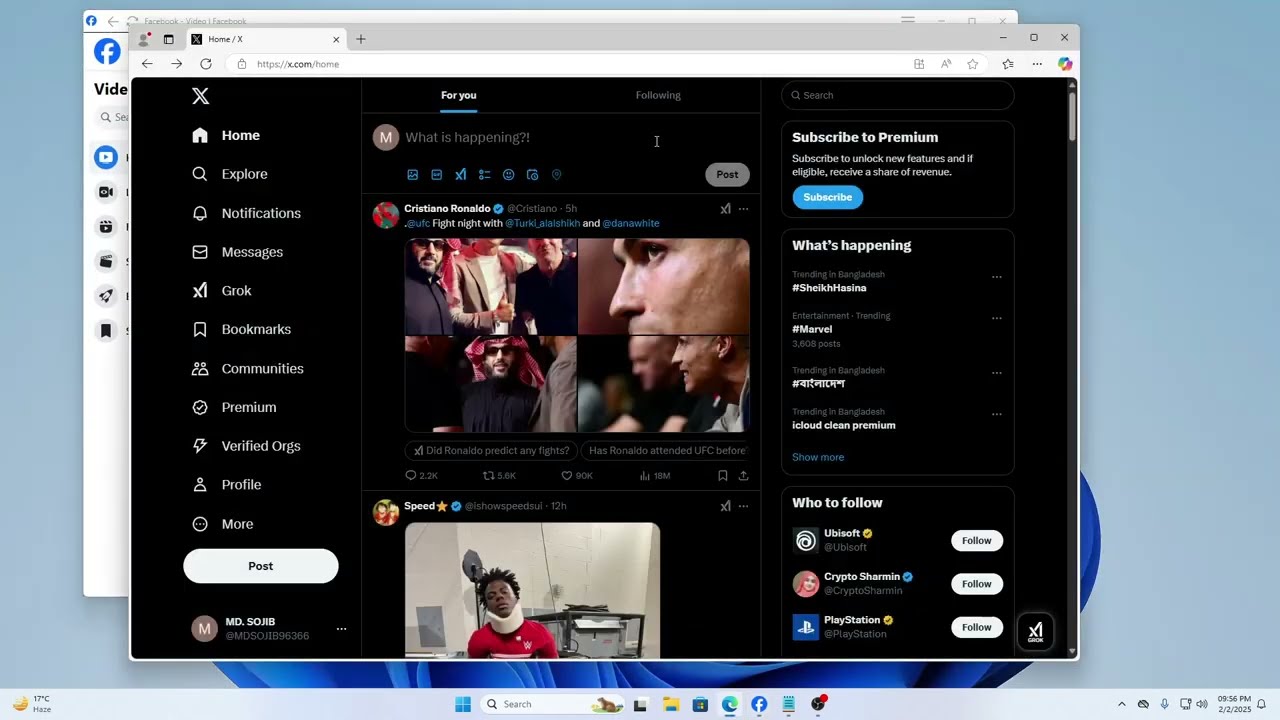Open #SheikhHasina trending topic
This screenshot has width=1280, height=720.
(829, 288)
